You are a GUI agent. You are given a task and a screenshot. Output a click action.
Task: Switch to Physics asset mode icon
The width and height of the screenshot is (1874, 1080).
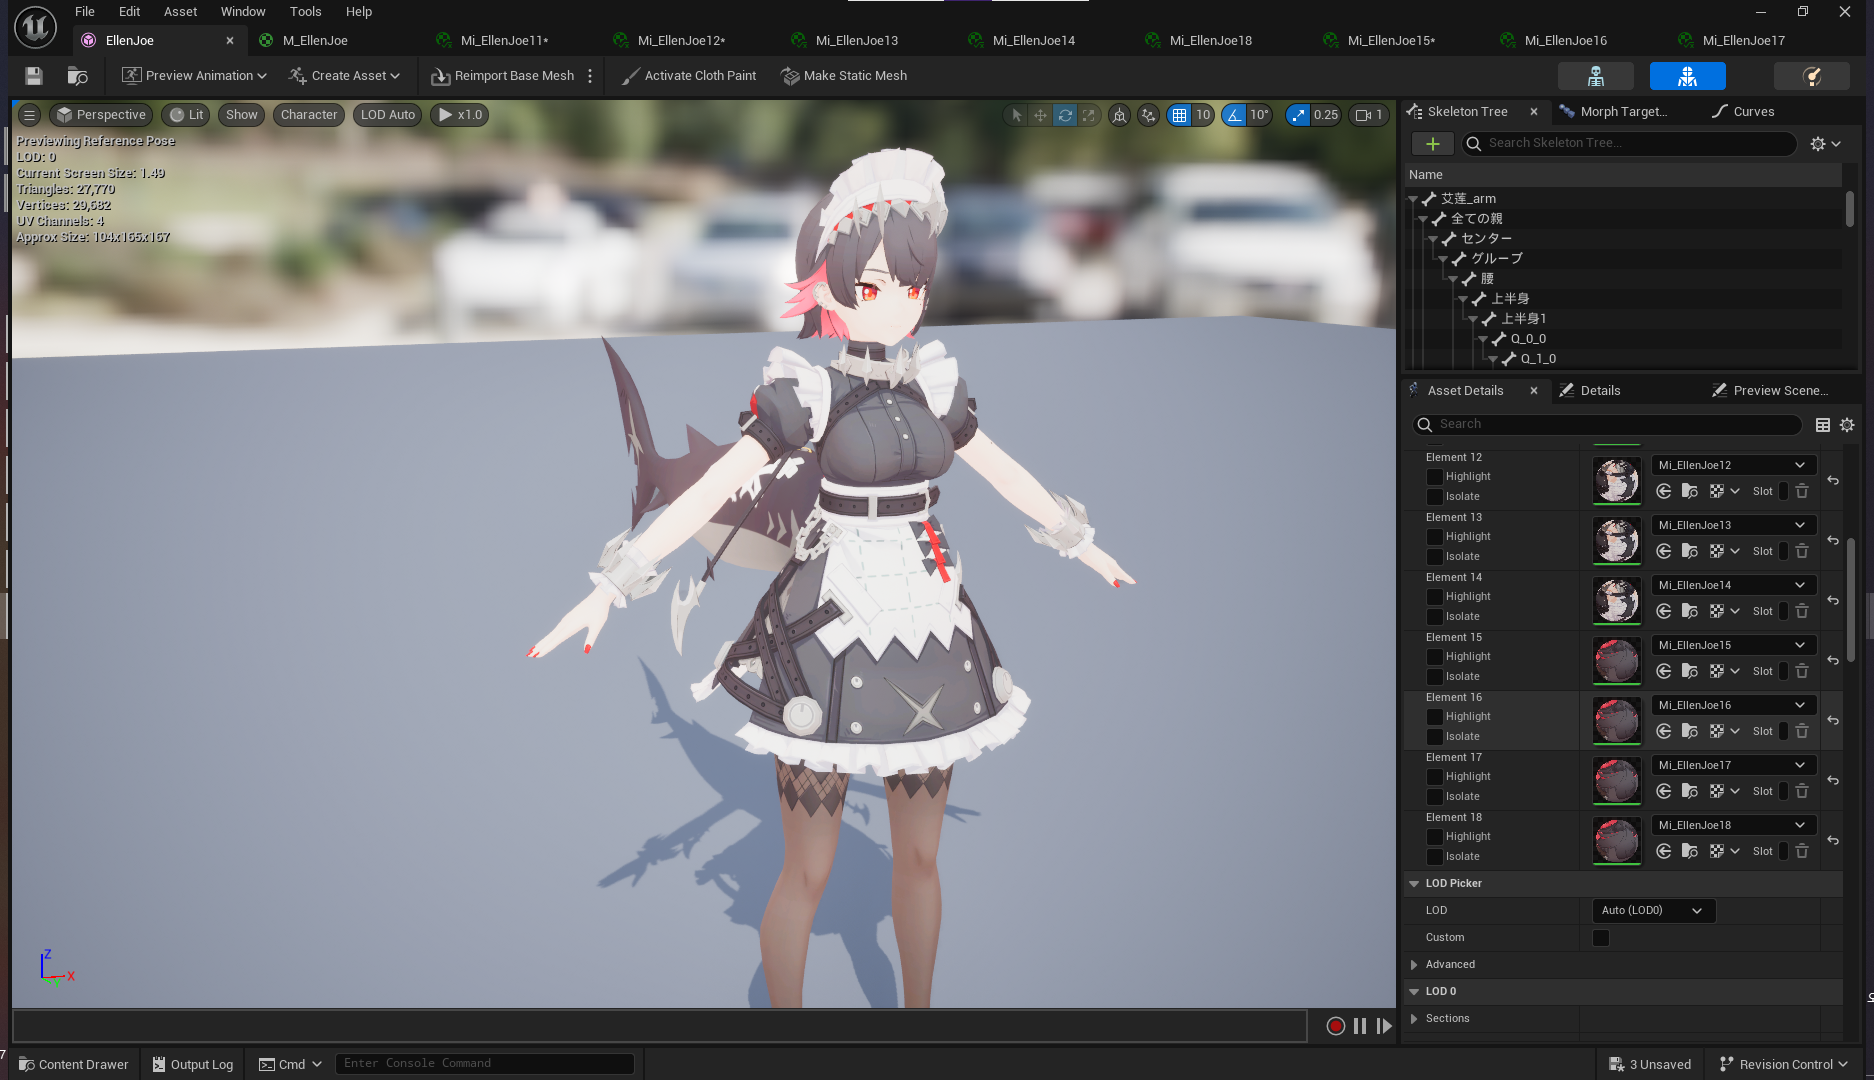(1812, 76)
